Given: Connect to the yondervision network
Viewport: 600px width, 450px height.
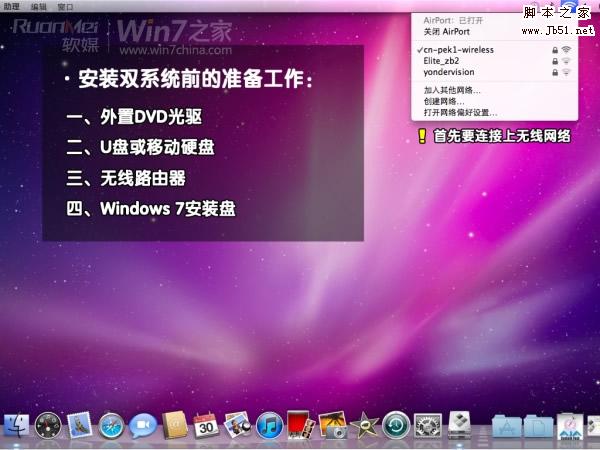Looking at the screenshot, I should coord(494,72).
